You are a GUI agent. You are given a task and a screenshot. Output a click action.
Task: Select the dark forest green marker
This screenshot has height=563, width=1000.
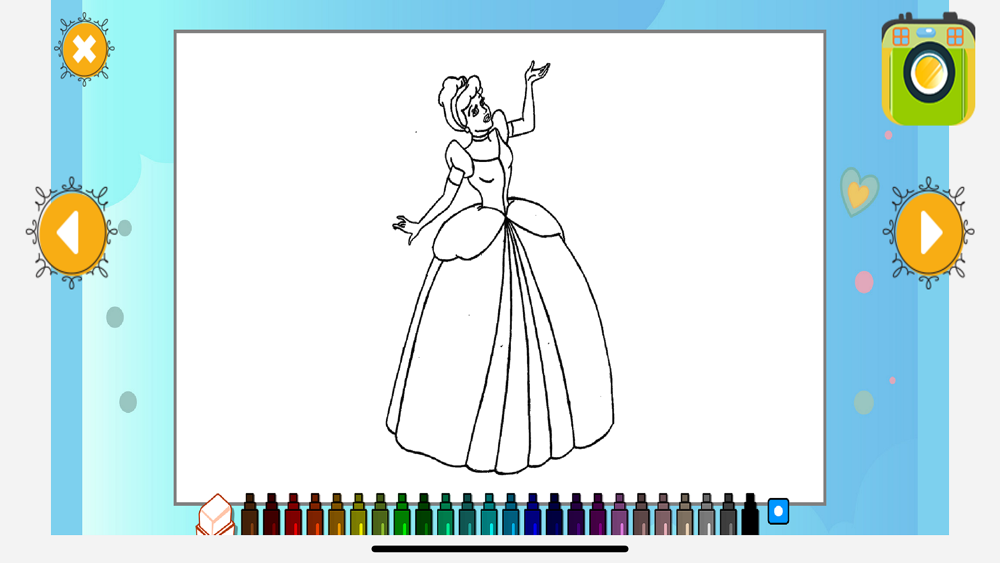click(x=423, y=514)
